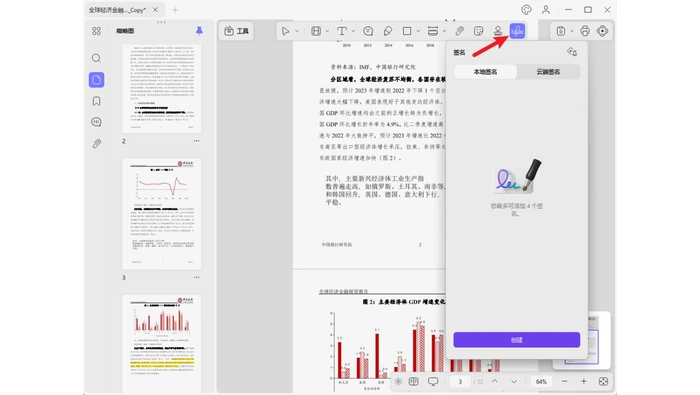700x395 pixels.
Task: Toggle the thumbnail panel pin
Action: [x=199, y=30]
